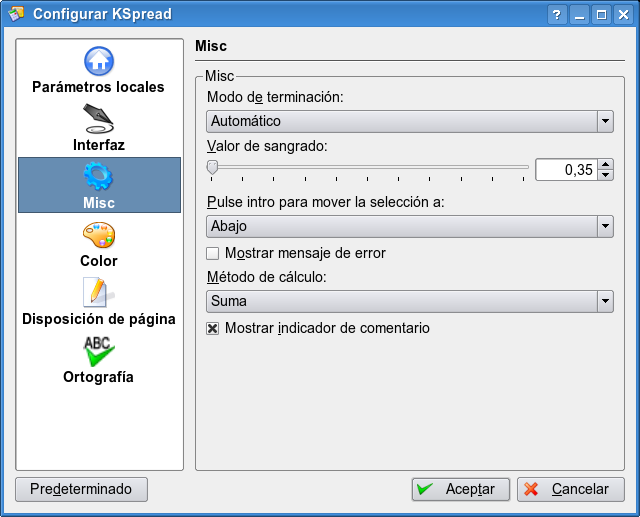Select the Ortografía ABC checkmark icon
This screenshot has width=640, height=517.
99,352
